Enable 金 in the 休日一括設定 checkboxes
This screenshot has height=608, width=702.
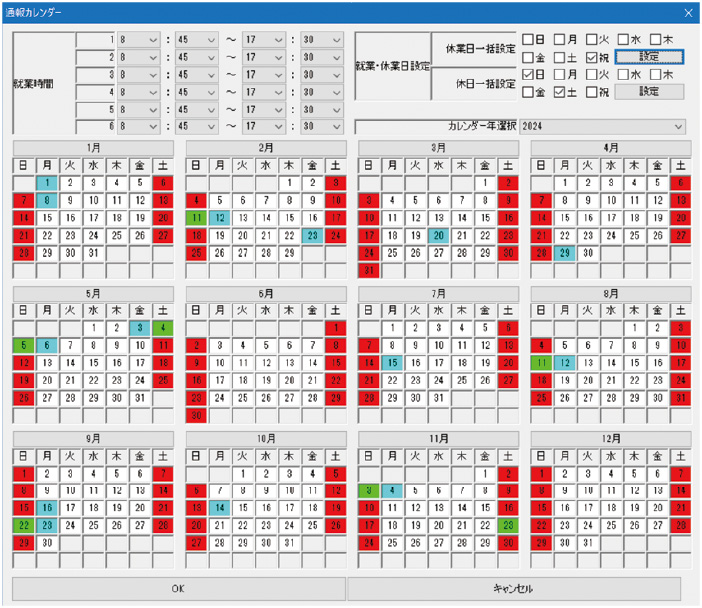528,92
